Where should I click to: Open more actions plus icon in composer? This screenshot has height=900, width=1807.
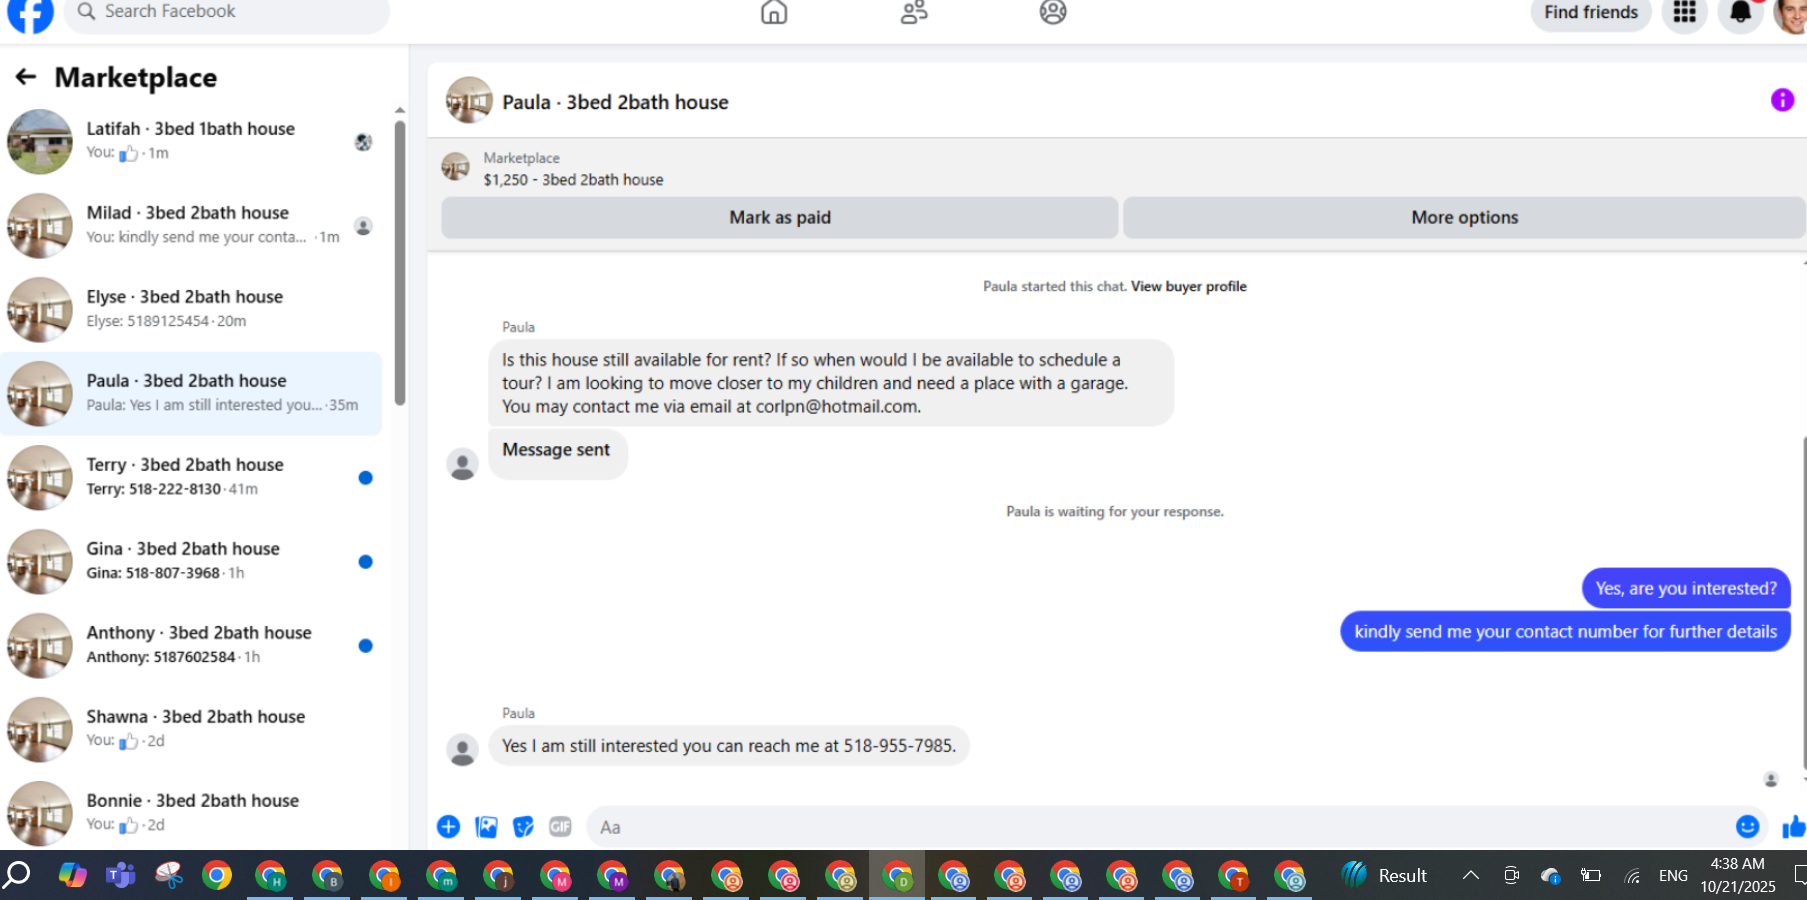(448, 827)
